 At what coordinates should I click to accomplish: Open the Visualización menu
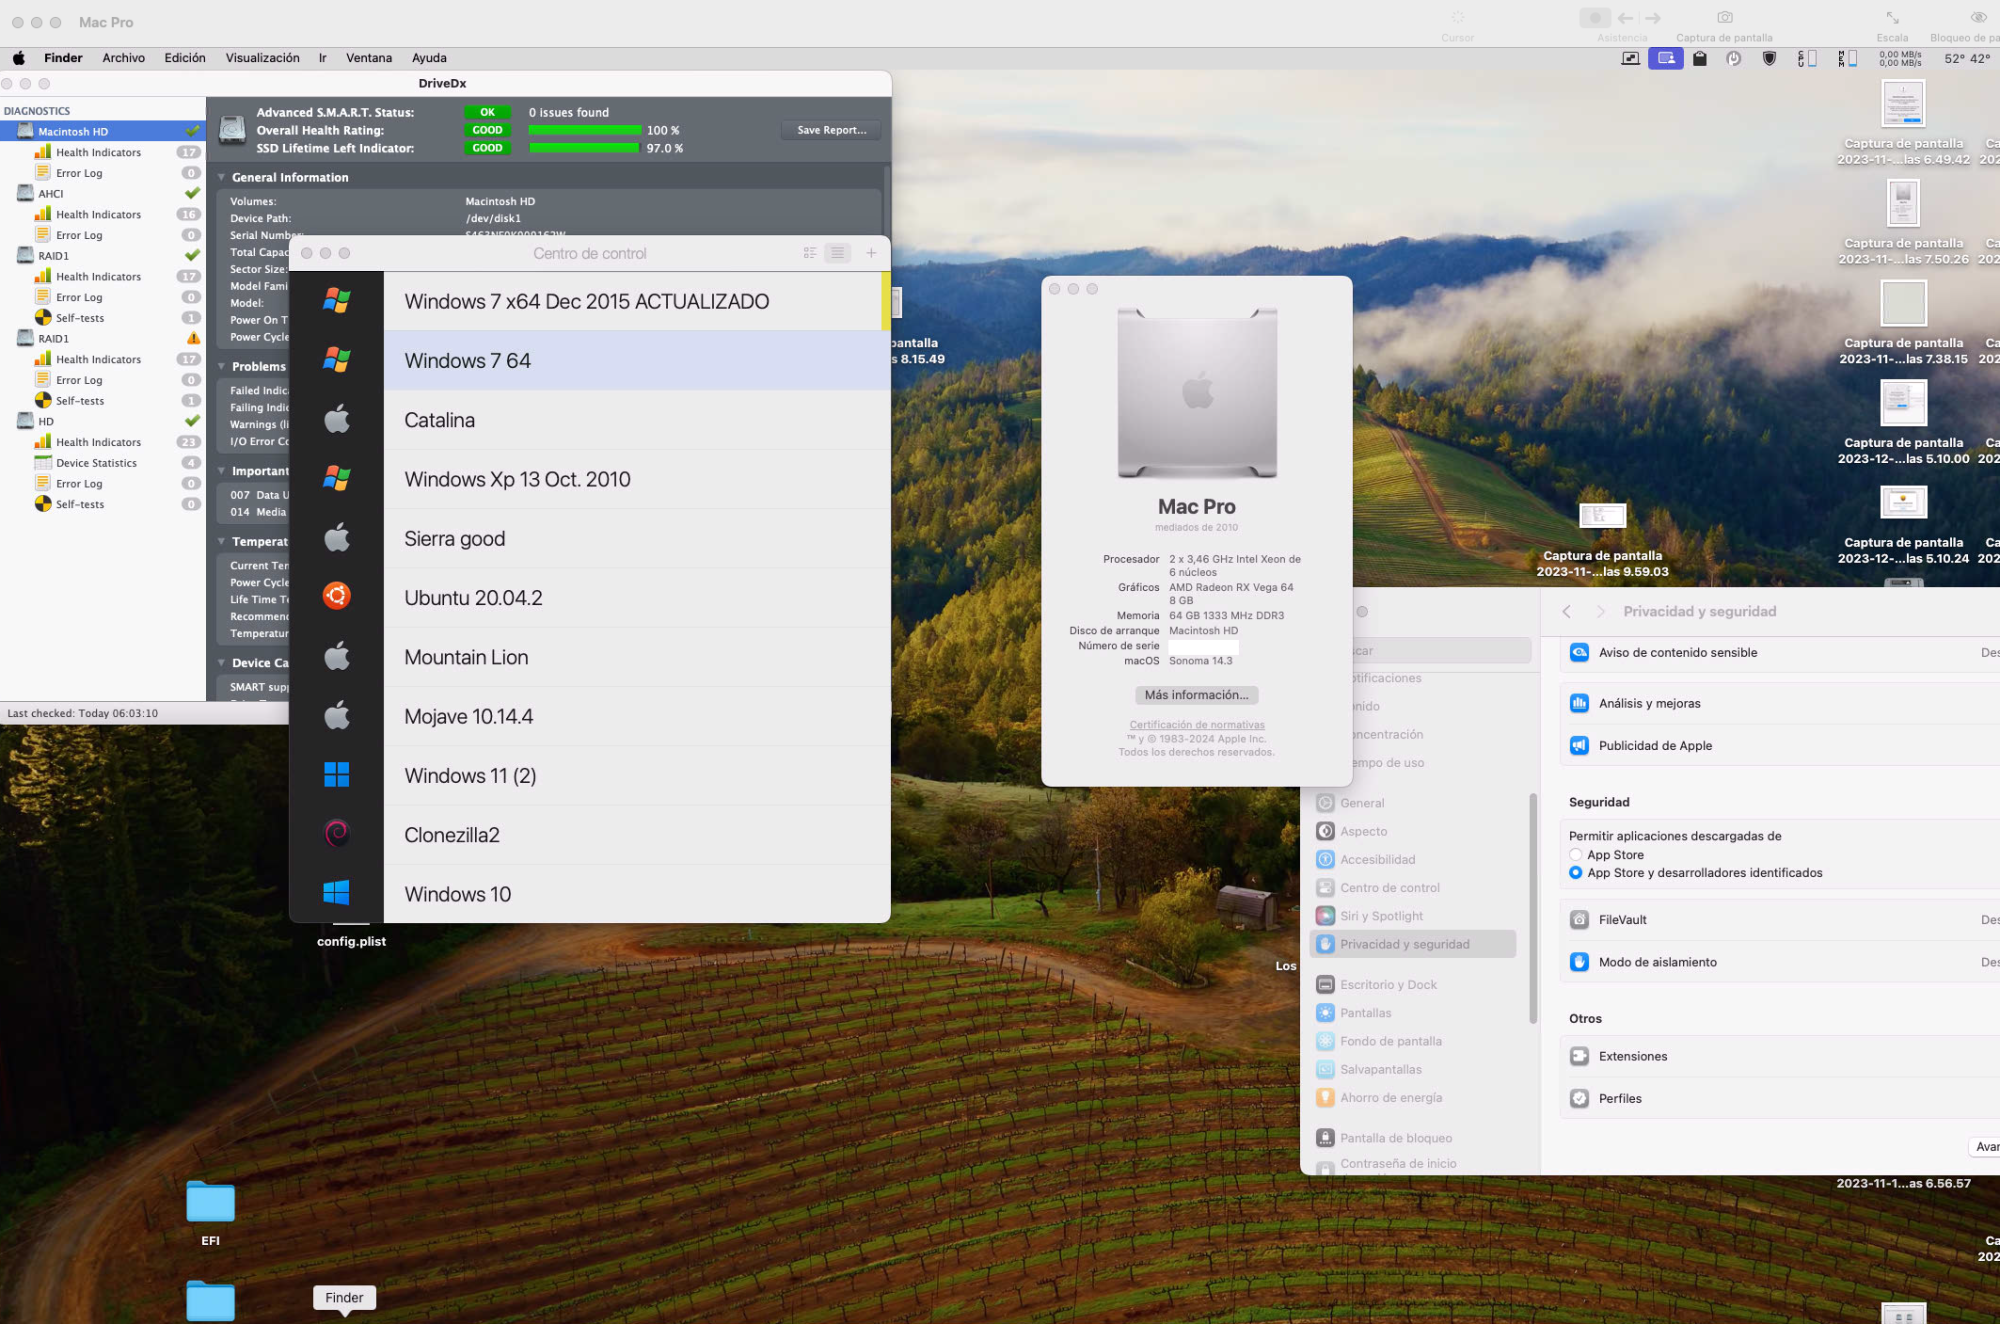pos(262,58)
